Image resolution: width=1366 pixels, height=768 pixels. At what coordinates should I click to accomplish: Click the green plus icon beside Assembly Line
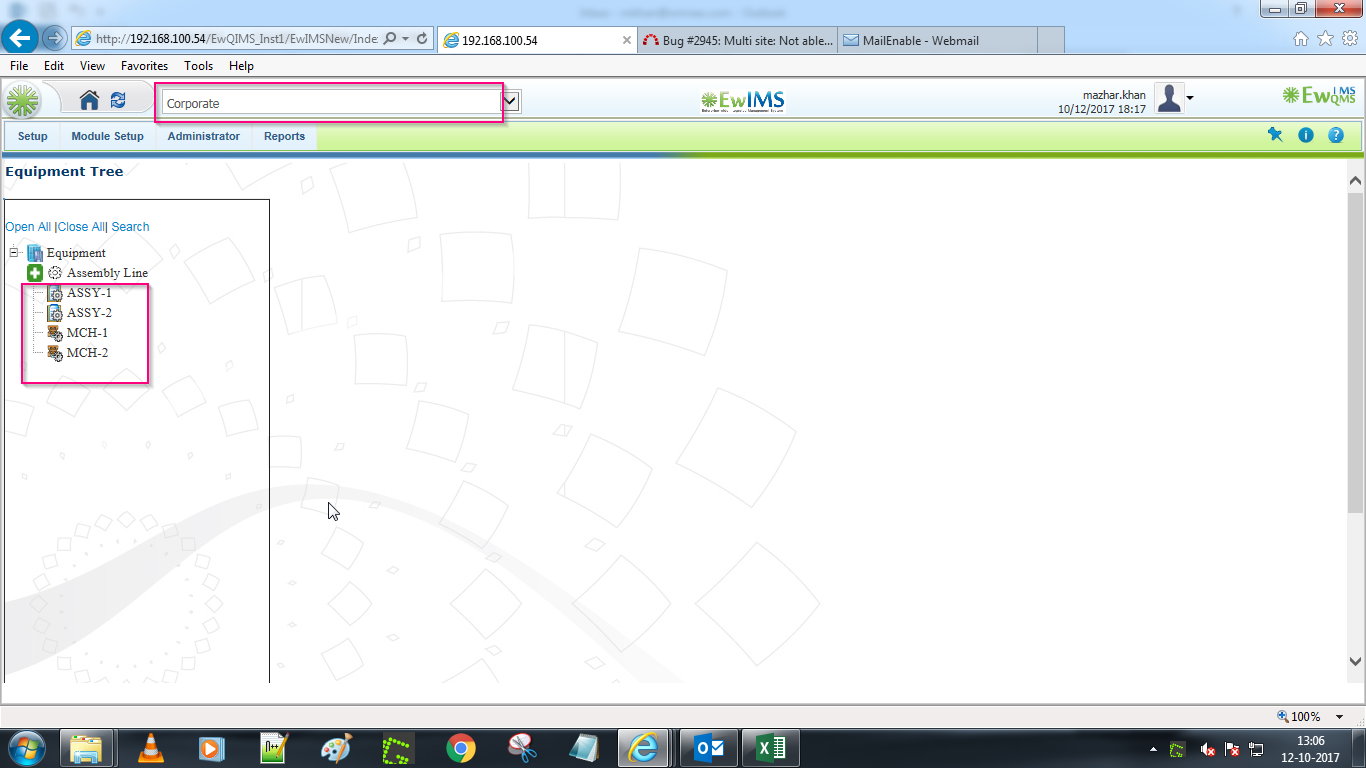point(35,272)
